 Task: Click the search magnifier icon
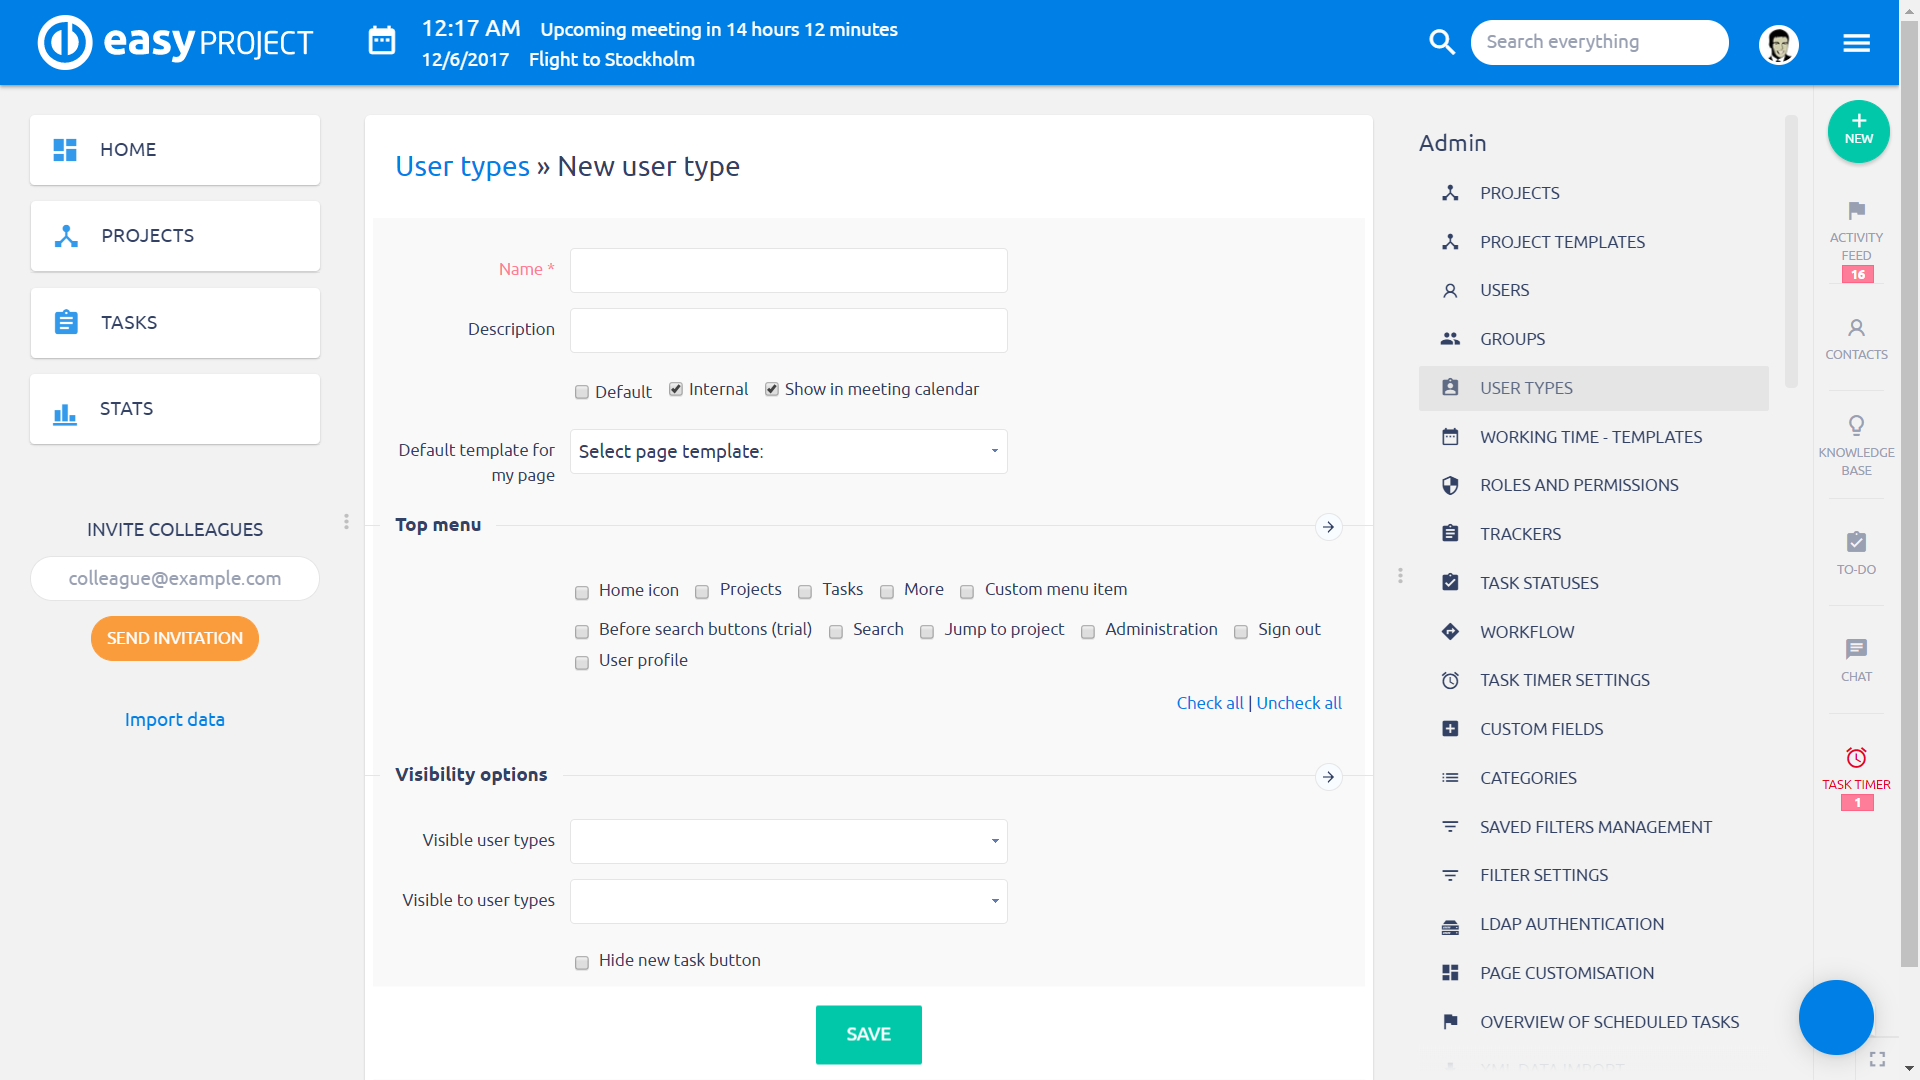pos(1441,42)
